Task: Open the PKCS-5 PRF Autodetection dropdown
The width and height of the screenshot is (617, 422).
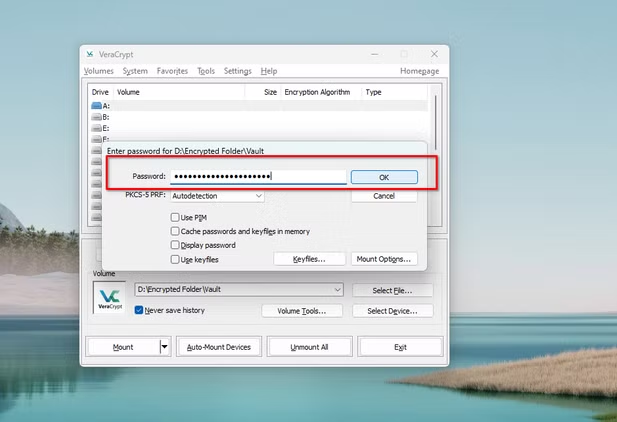Action: pyautogui.click(x=258, y=196)
